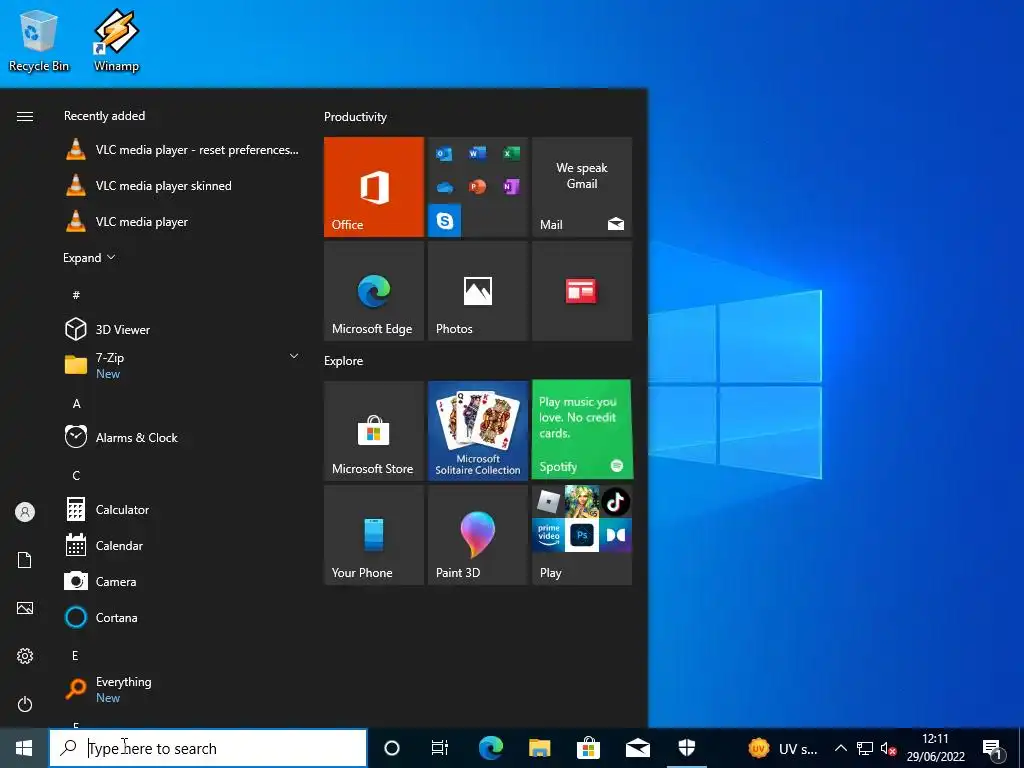Open Pictures from the Start sidebar
The height and width of the screenshot is (768, 1024).
tap(25, 608)
